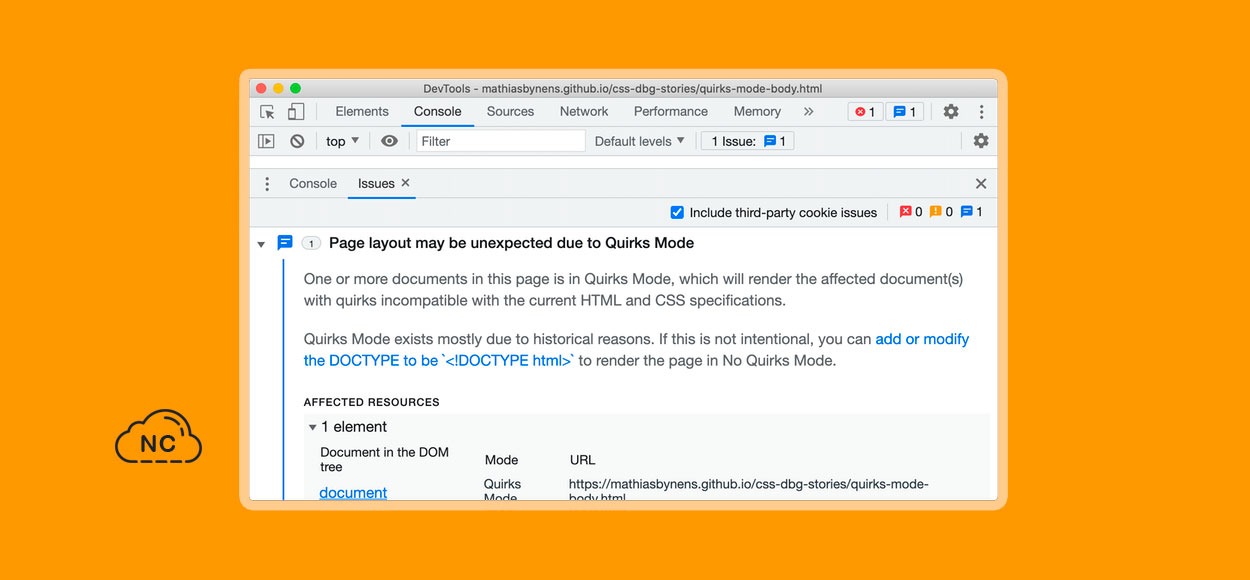Screen dimensions: 1250x580
Task: Switch to the Memory tab
Action: click(757, 112)
